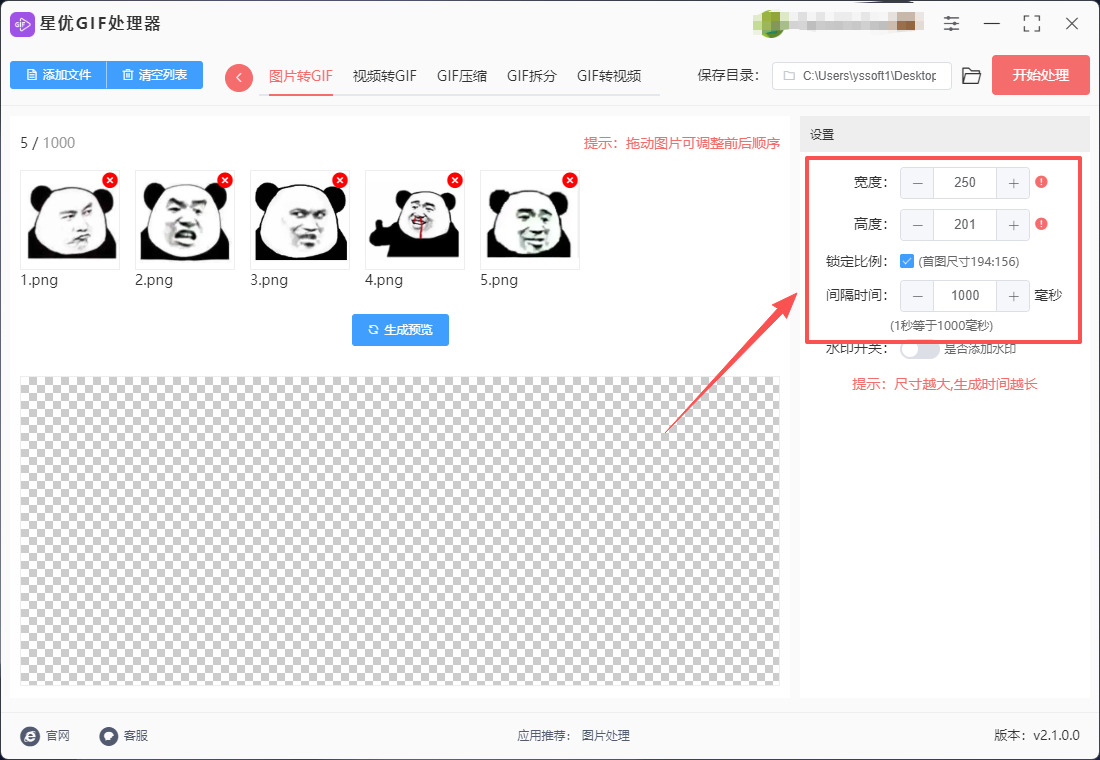Screen dimensions: 1100x760
Task: Increase width with plus button
Action: pos(1013,182)
